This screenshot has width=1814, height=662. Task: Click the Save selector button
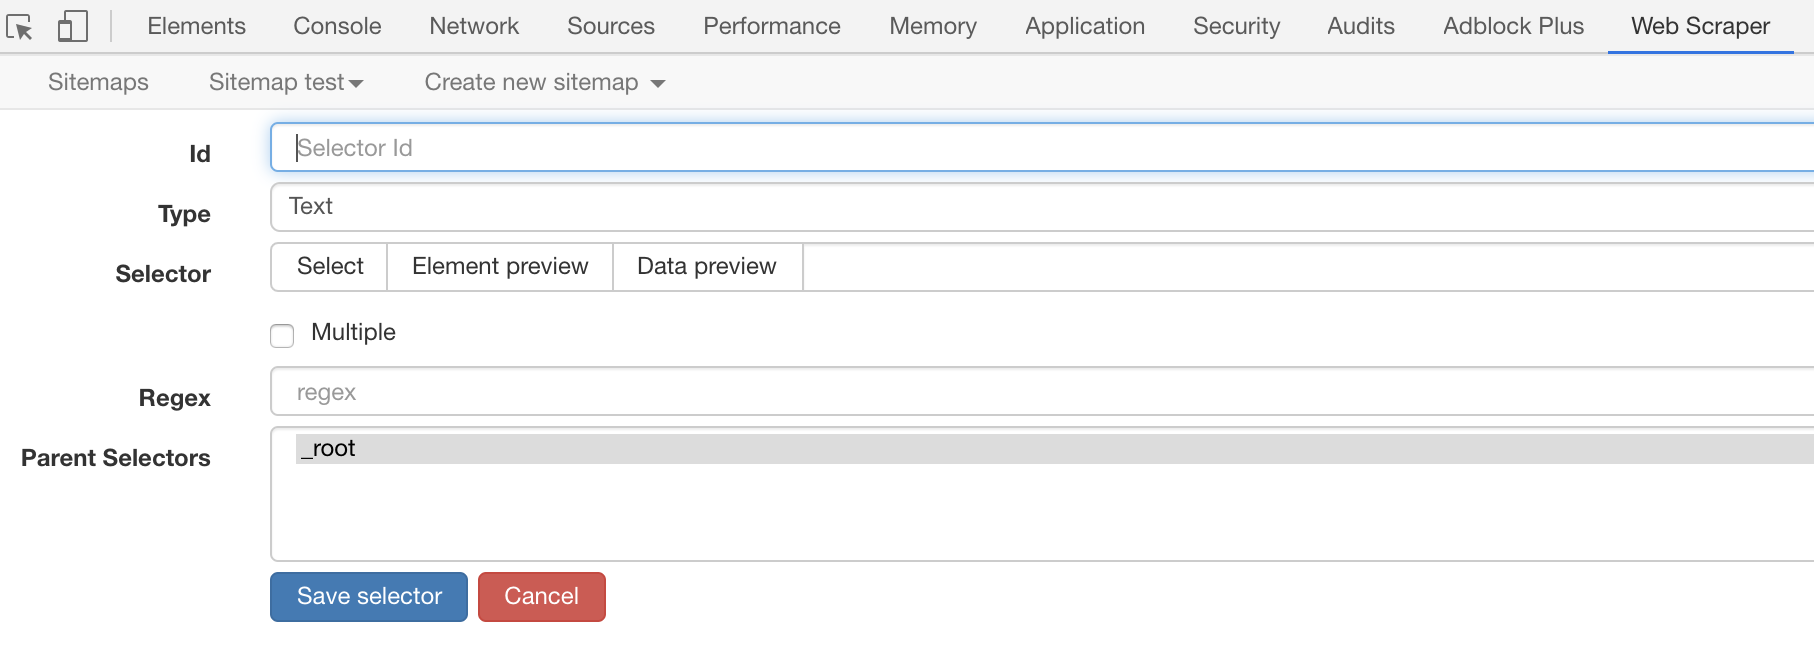pyautogui.click(x=369, y=596)
